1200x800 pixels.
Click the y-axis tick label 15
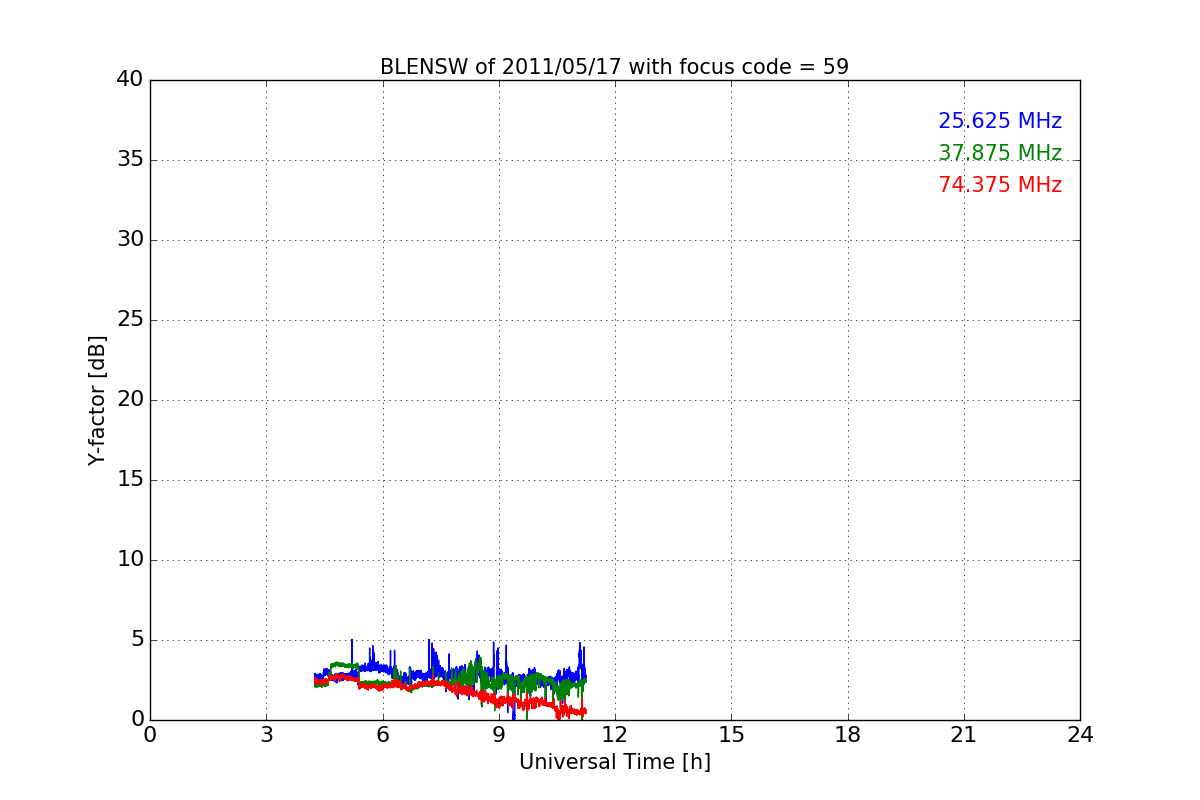click(x=130, y=480)
